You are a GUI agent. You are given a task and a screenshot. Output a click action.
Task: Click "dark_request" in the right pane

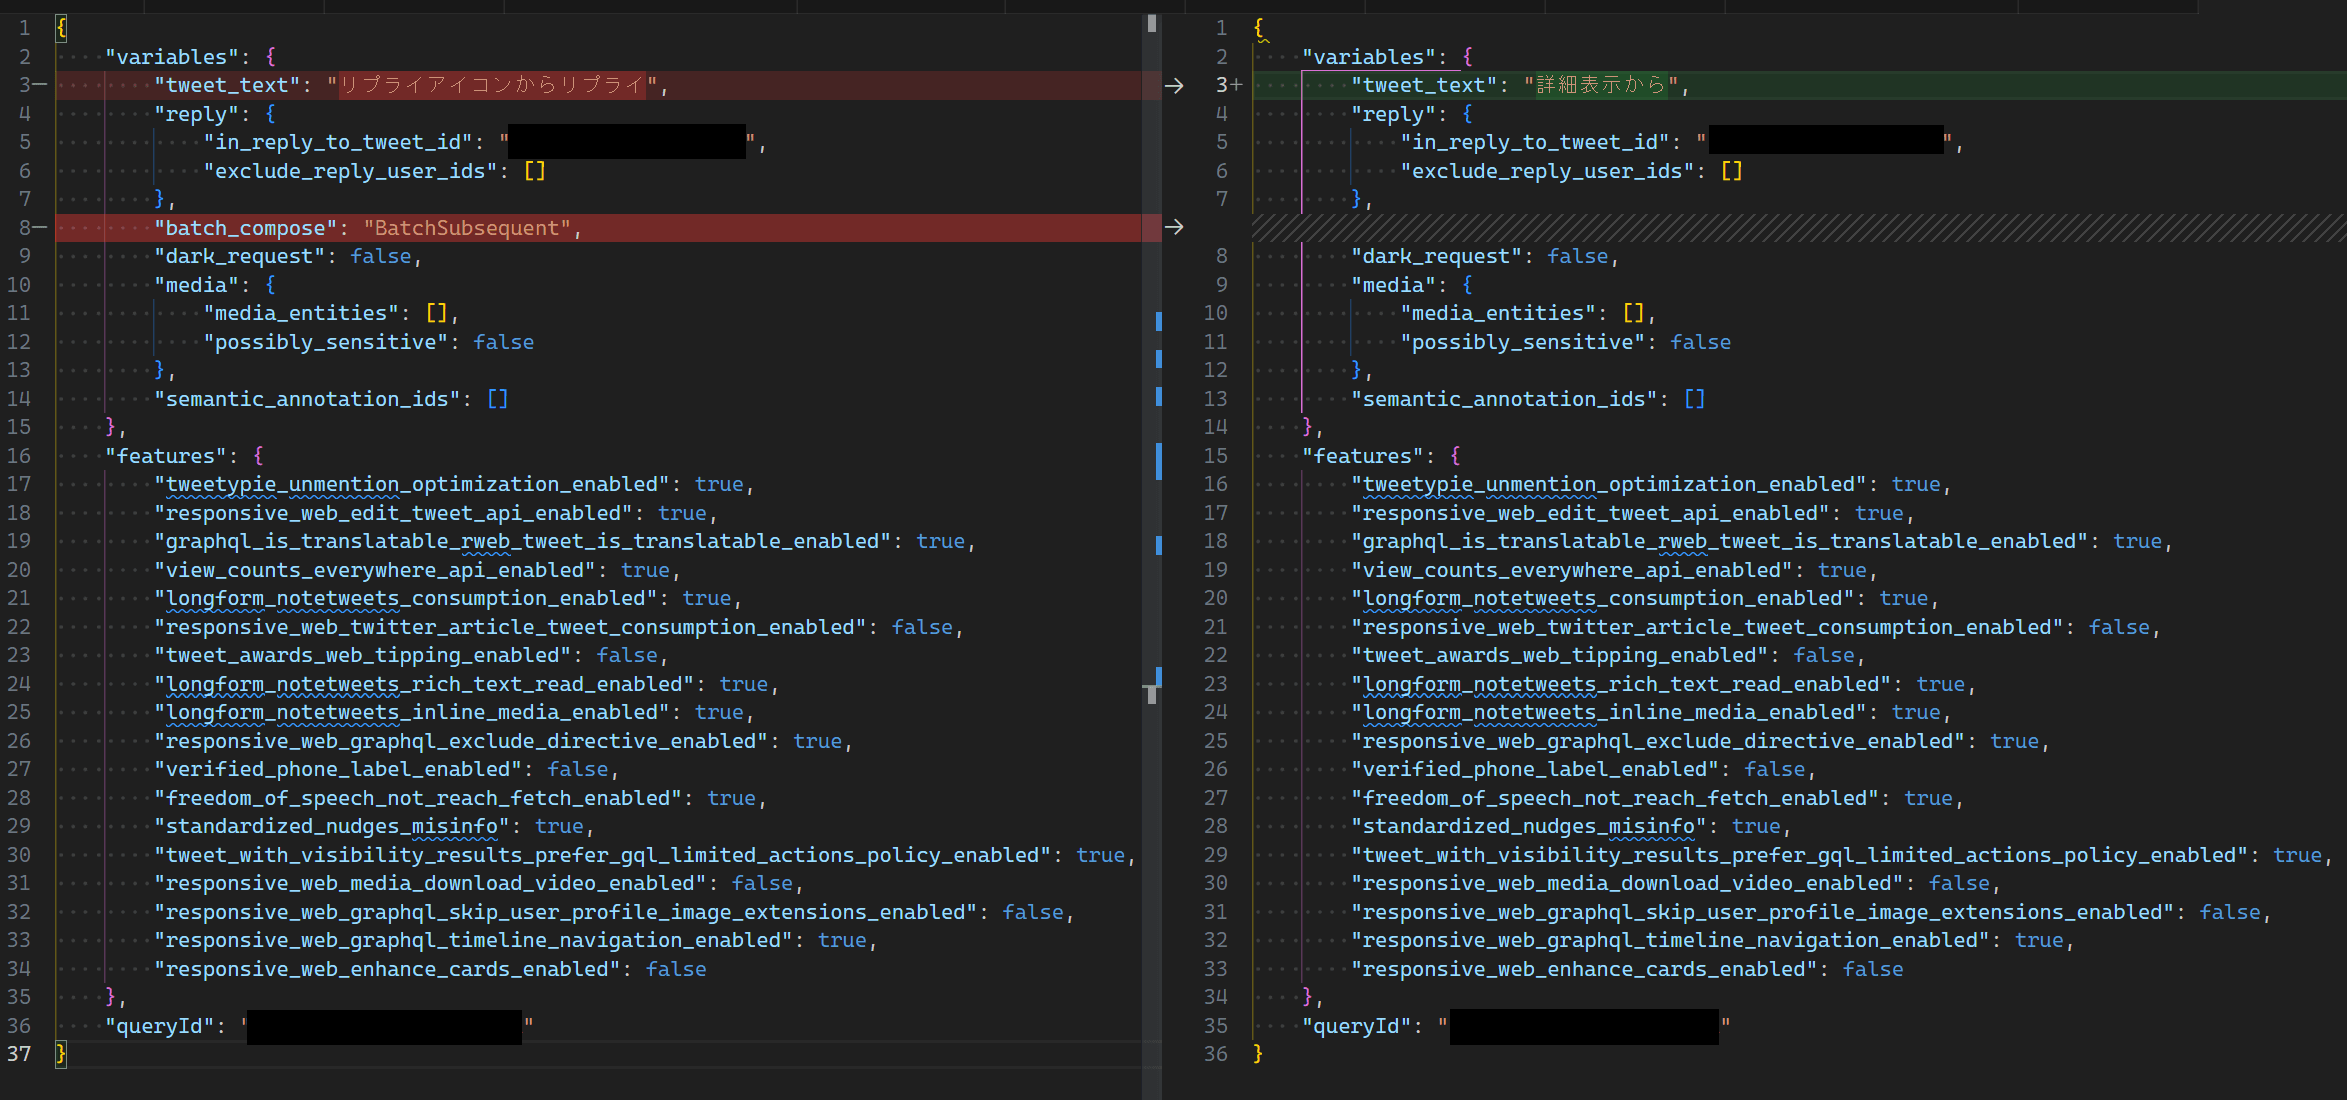[x=1443, y=257]
